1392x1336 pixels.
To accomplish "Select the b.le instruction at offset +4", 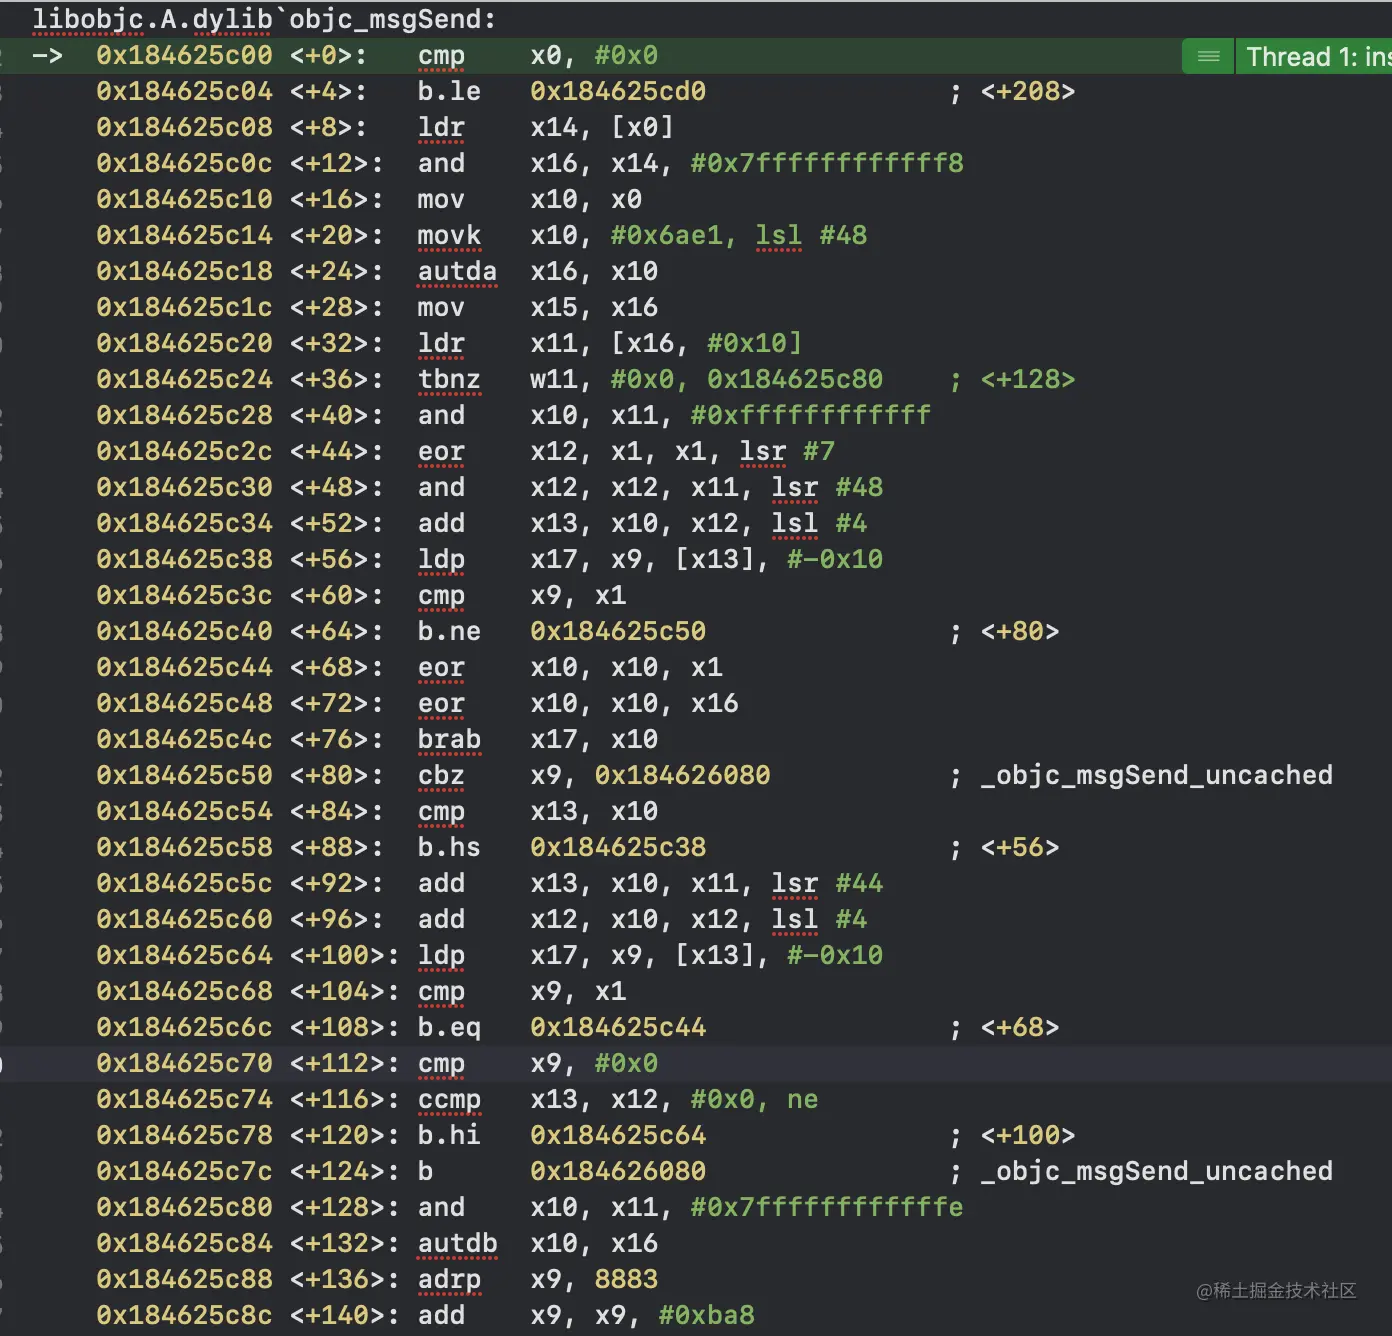I will [x=449, y=92].
